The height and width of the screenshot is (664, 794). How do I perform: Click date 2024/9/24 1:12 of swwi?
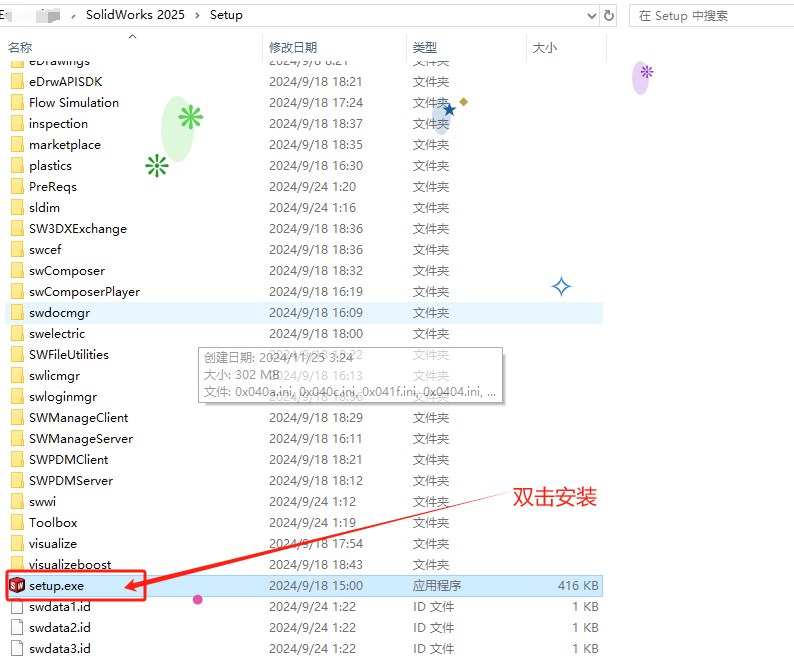[312, 502]
